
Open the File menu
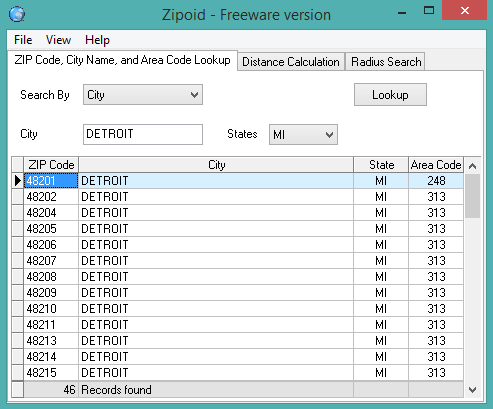click(23, 40)
